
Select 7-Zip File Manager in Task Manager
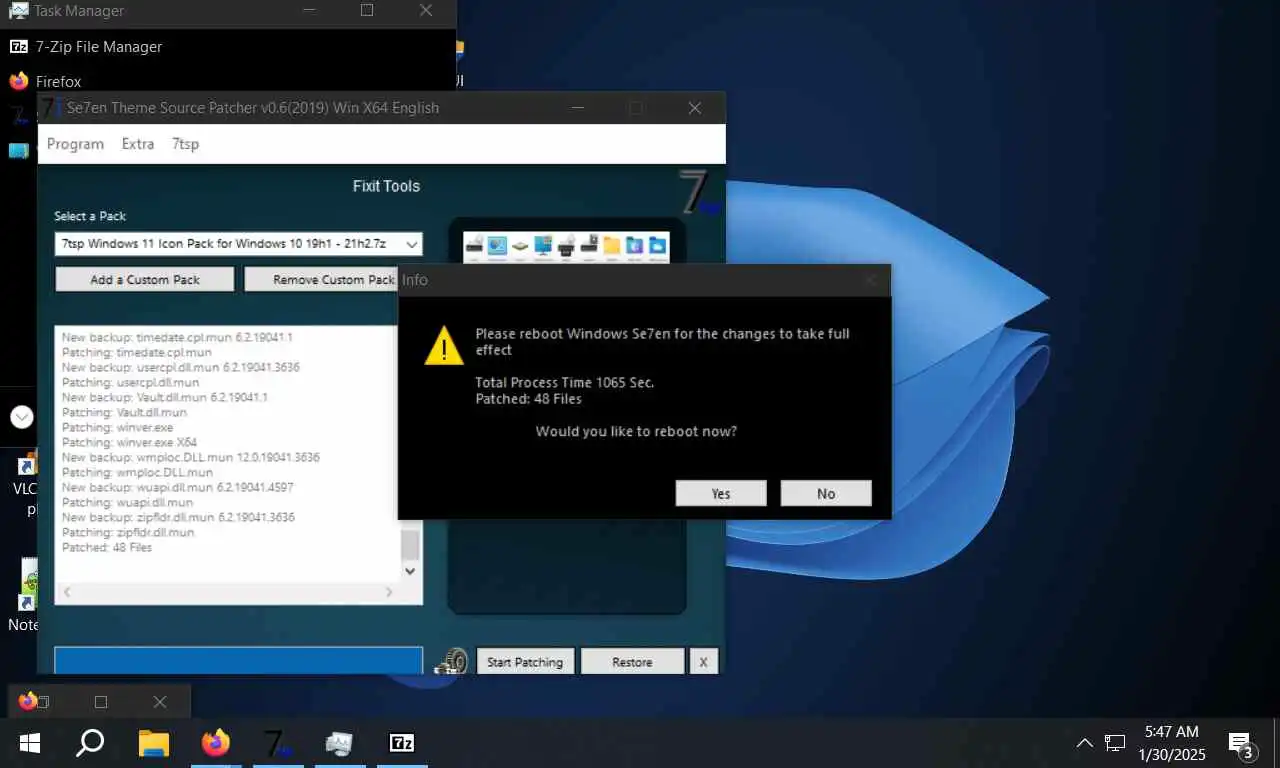point(99,46)
